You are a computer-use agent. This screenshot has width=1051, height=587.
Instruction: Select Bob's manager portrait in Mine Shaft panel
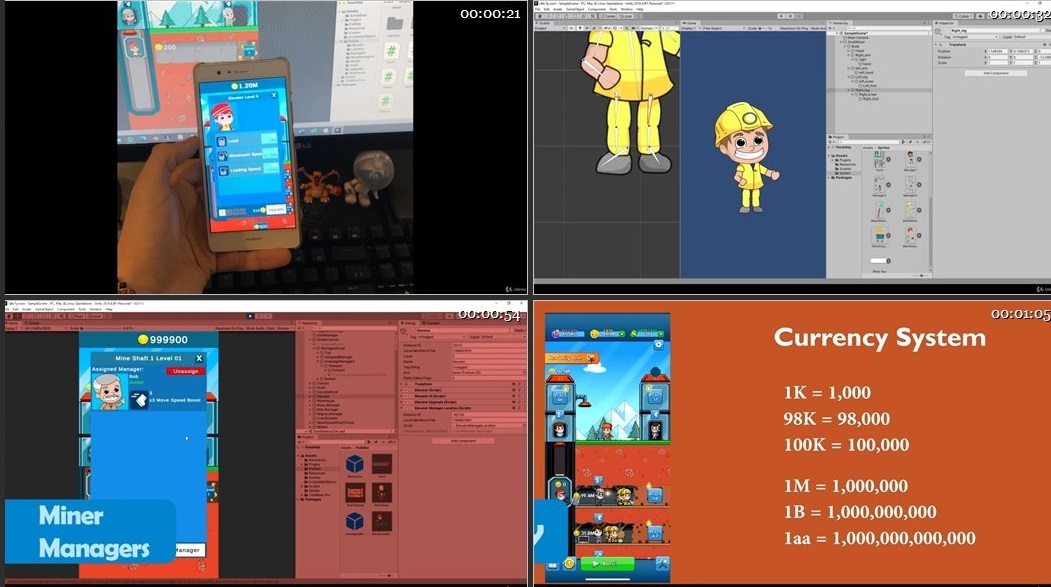coord(108,392)
